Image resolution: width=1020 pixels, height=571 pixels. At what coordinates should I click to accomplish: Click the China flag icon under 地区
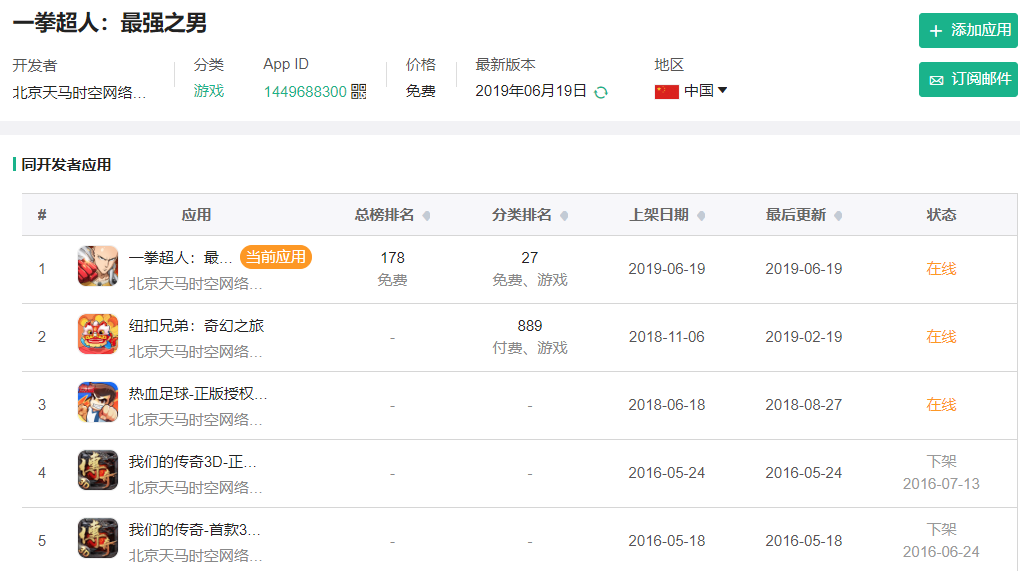pyautogui.click(x=667, y=92)
